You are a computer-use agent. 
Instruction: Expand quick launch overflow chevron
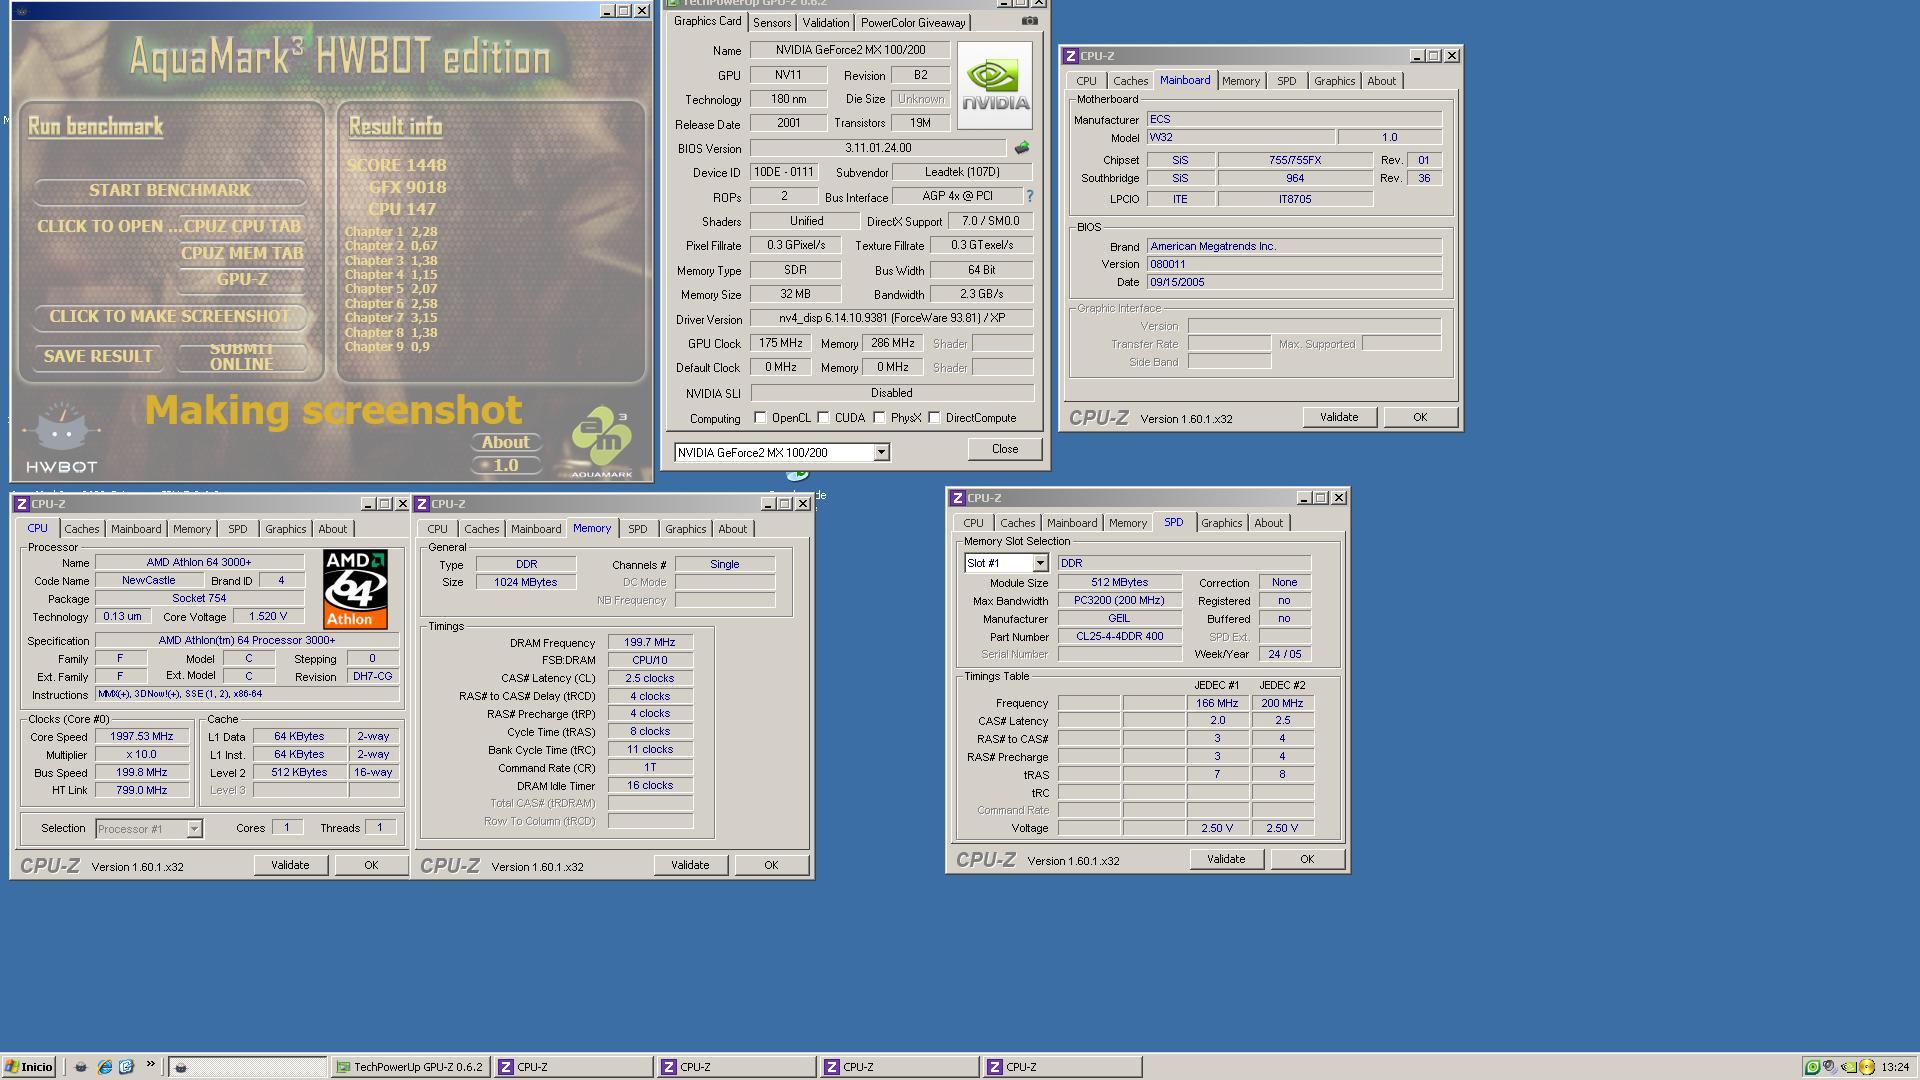[x=151, y=1065]
